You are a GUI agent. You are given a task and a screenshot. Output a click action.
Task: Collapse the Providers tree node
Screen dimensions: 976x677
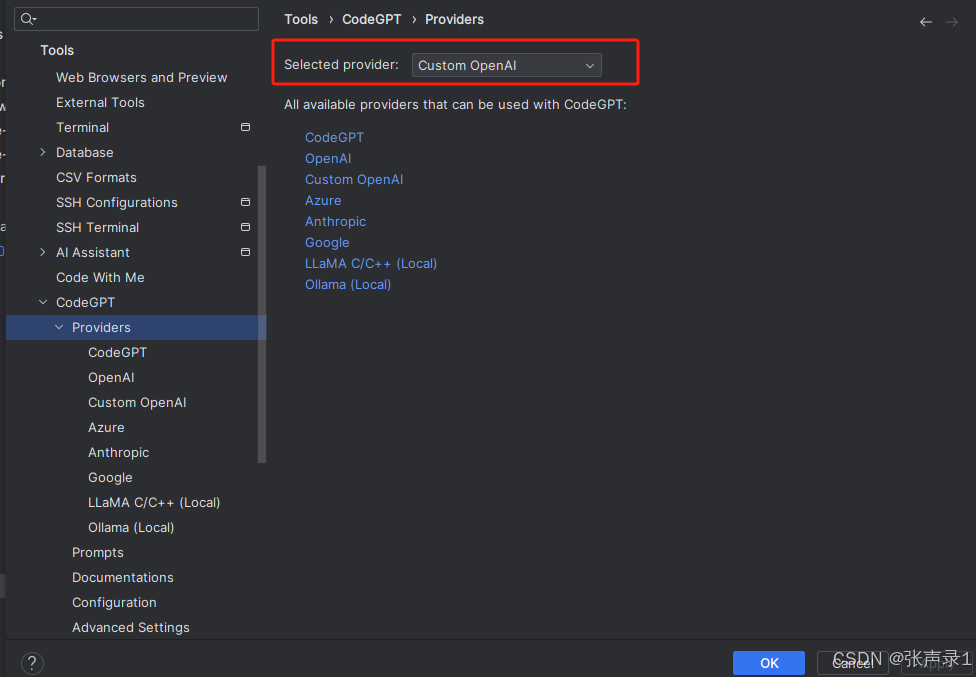[x=59, y=327]
